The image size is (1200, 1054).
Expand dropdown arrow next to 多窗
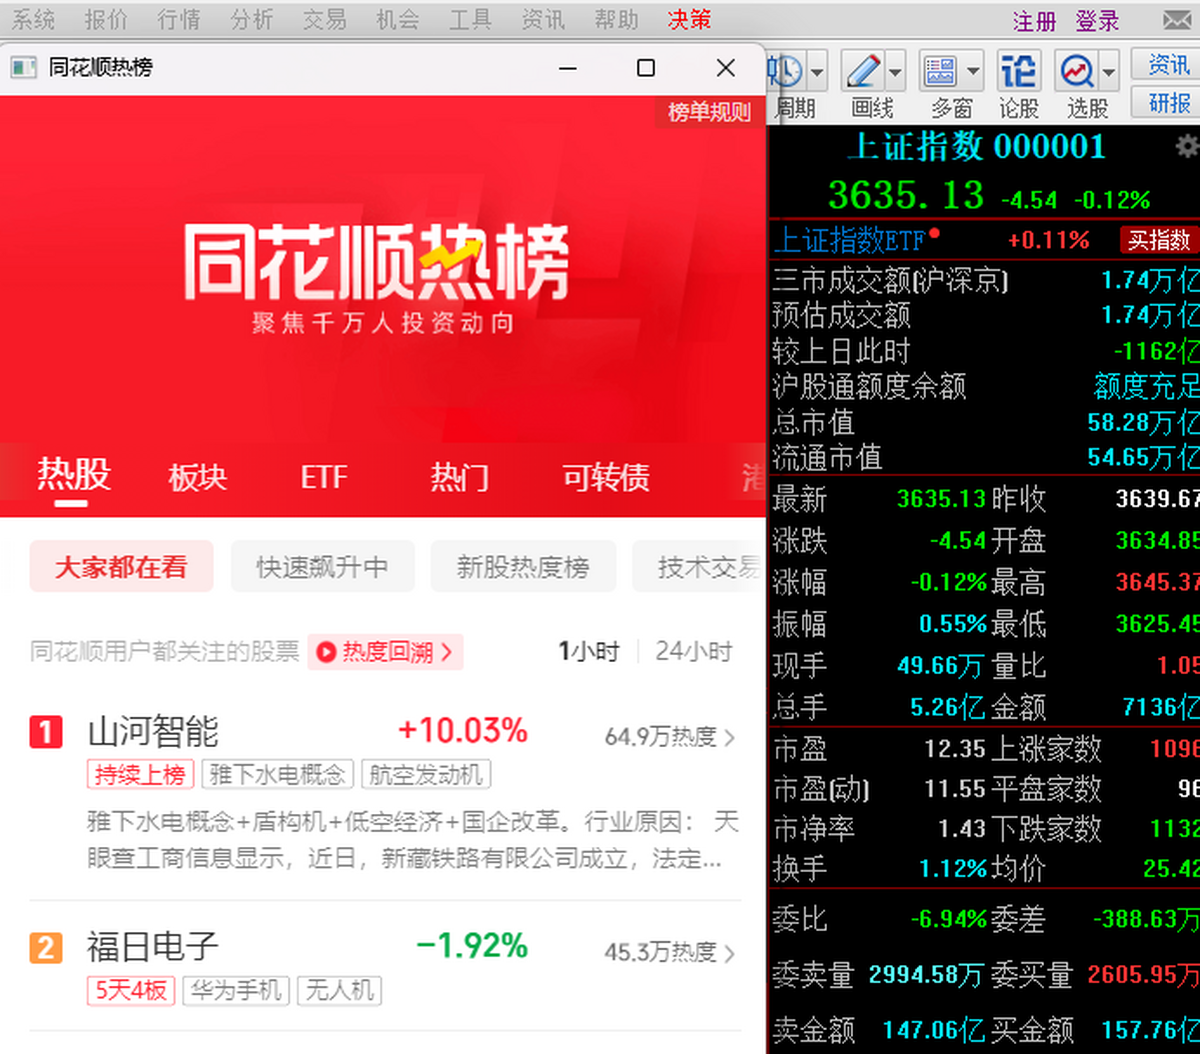point(973,72)
